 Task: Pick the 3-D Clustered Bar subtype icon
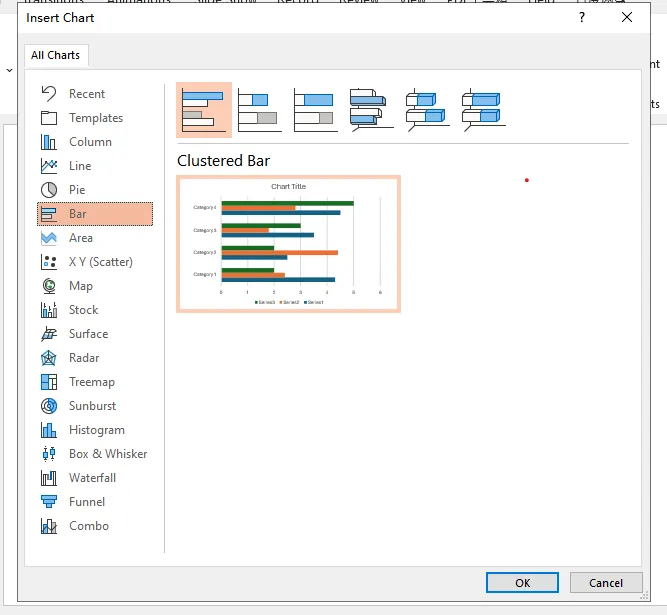tap(372, 109)
